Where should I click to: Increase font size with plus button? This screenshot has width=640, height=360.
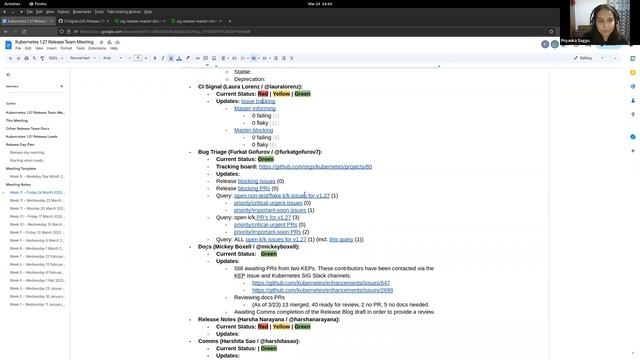(146, 58)
